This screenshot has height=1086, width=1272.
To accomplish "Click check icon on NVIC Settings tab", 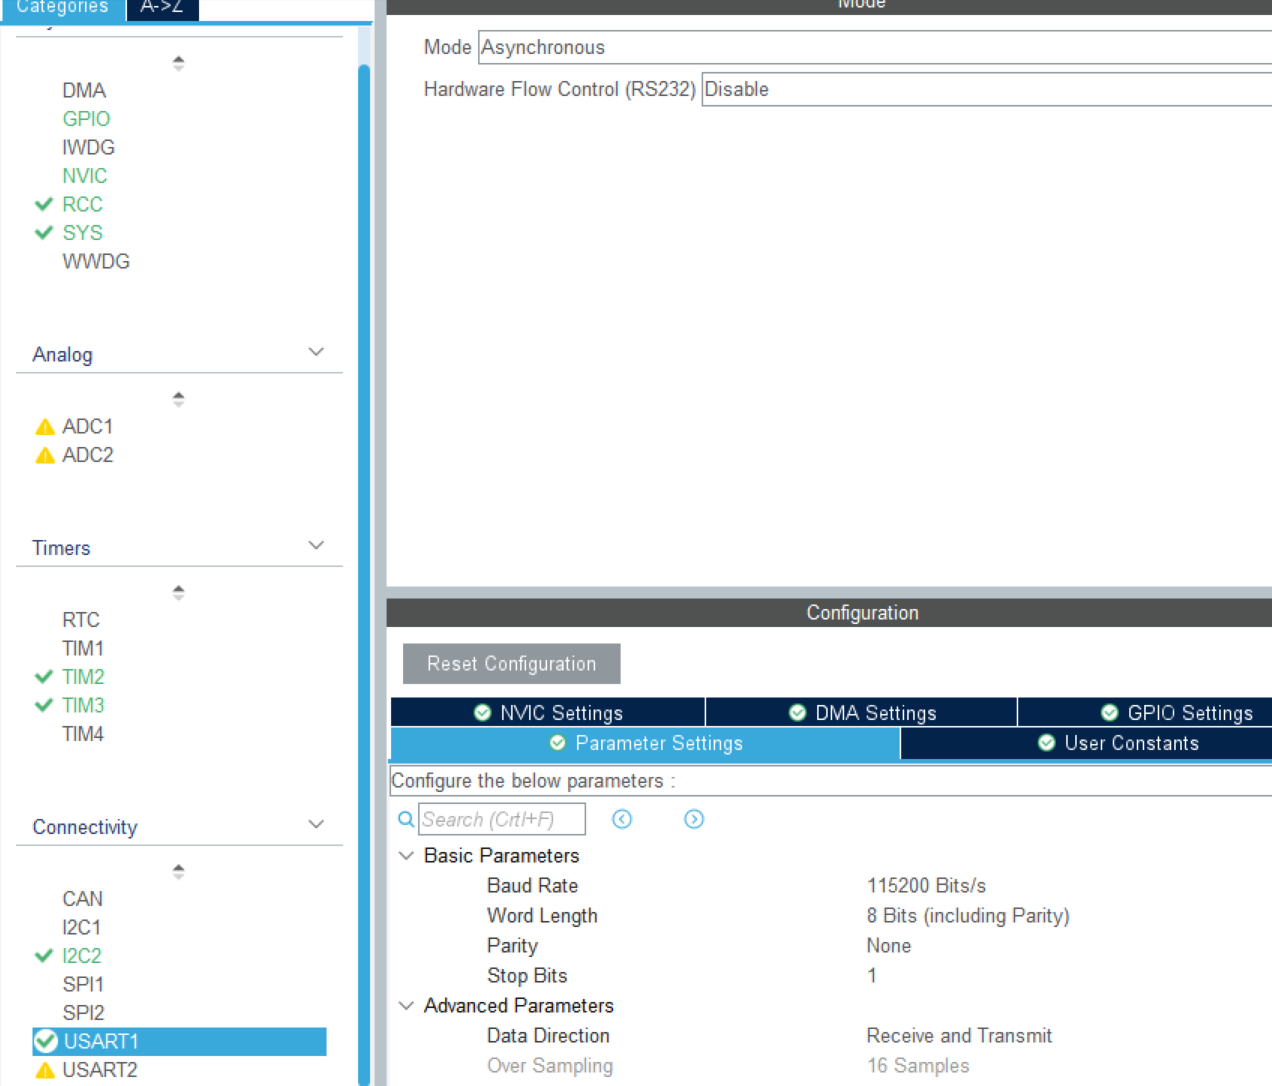I will tap(482, 712).
